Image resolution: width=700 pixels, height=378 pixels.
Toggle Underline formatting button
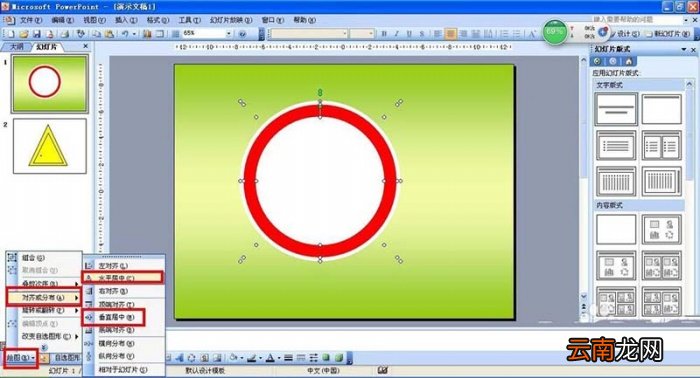click(x=409, y=34)
